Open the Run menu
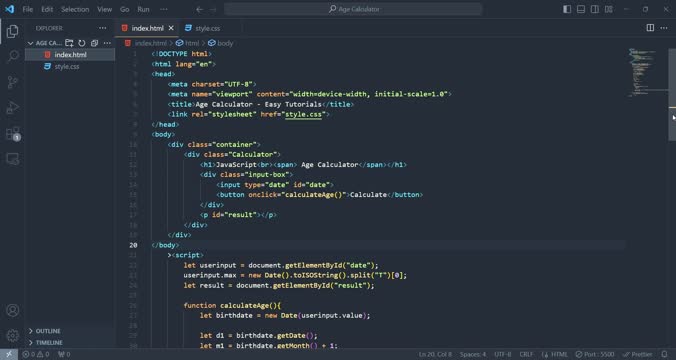 pos(143,9)
